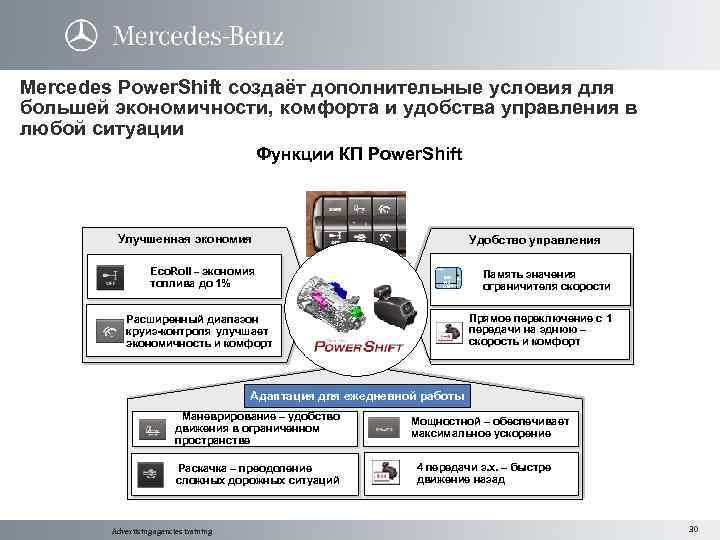The image size is (720, 540).
Task: Click 'Расширенный диапазон круиз-контроля' text
Action: click(x=199, y=331)
